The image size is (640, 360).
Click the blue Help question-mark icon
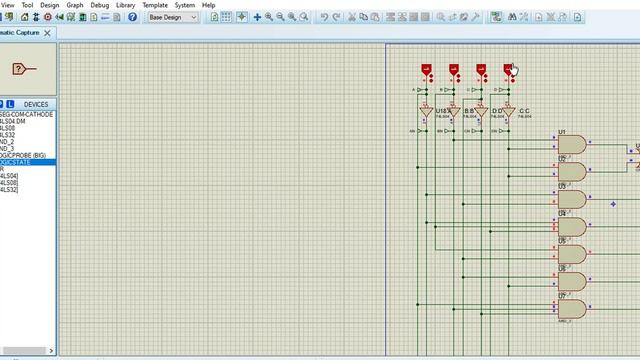[x=132, y=17]
